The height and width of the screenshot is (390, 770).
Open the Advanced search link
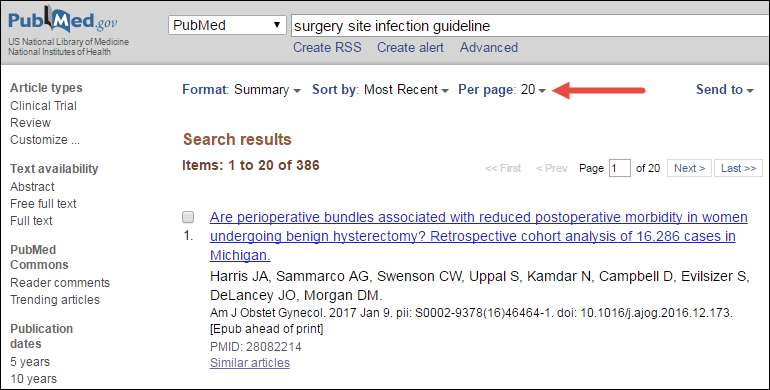pos(489,48)
